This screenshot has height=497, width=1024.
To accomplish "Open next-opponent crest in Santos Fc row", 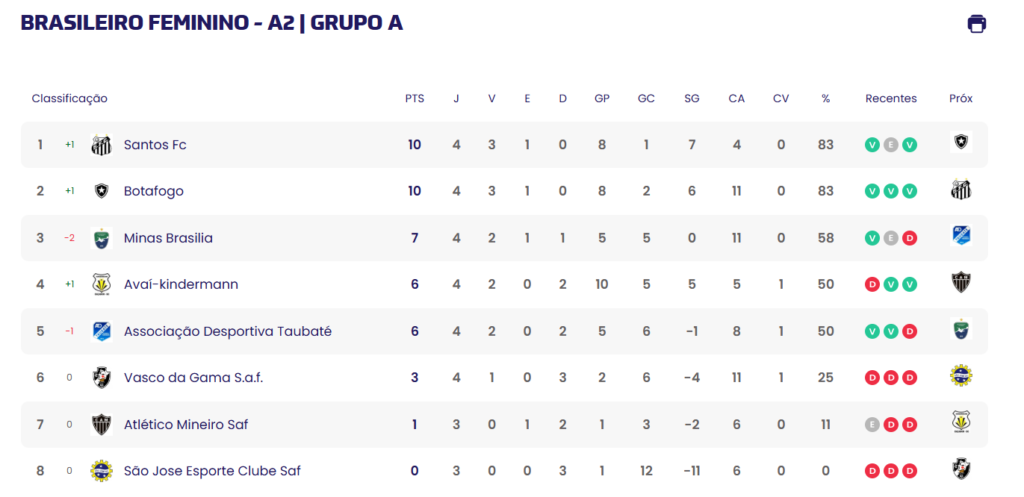I will (961, 142).
